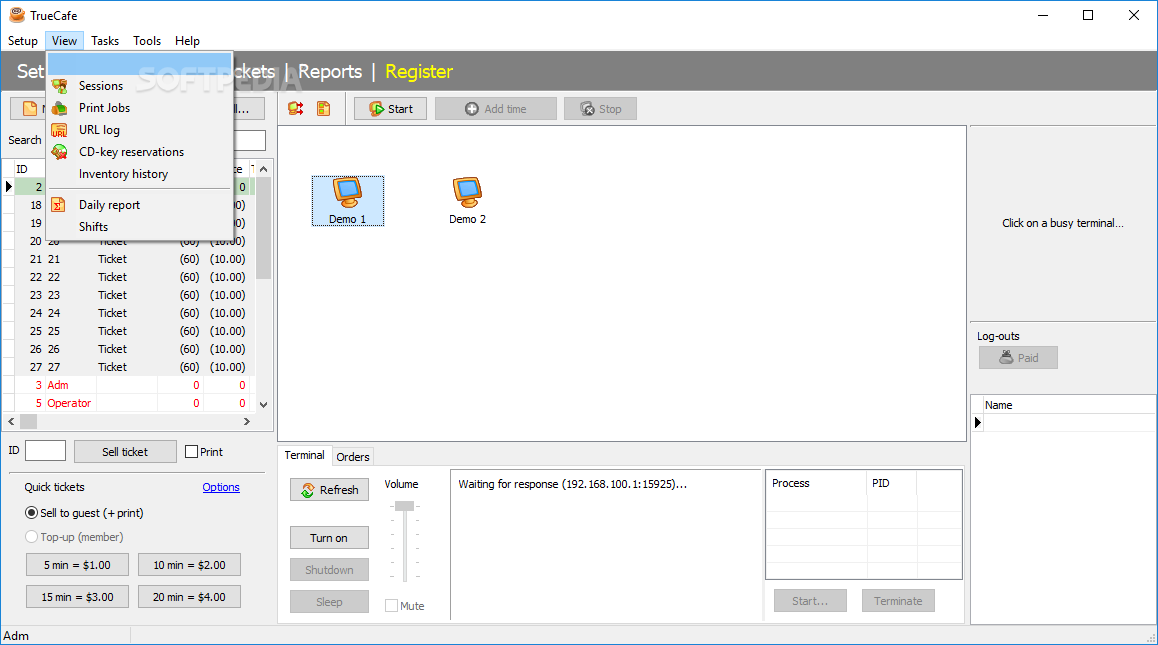Switch to the Terminal tab

click(304, 455)
